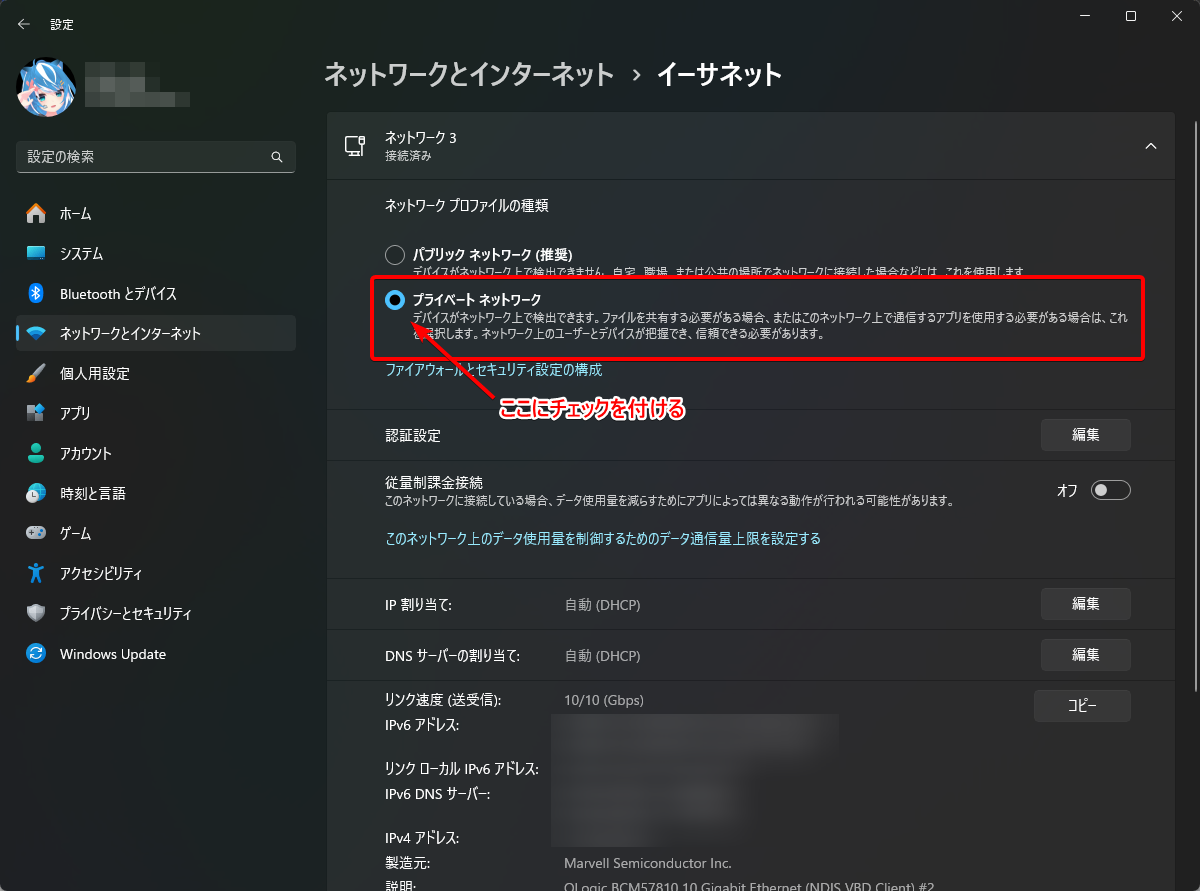Open プライバシーとセキュリティ settings icon
The width and height of the screenshot is (1200, 891).
[38, 613]
